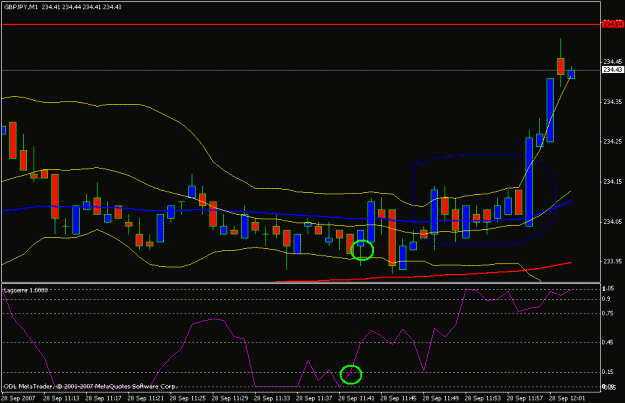Click the 28 Sep 11:45 time label
The height and width of the screenshot is (403, 625).
pos(399,398)
